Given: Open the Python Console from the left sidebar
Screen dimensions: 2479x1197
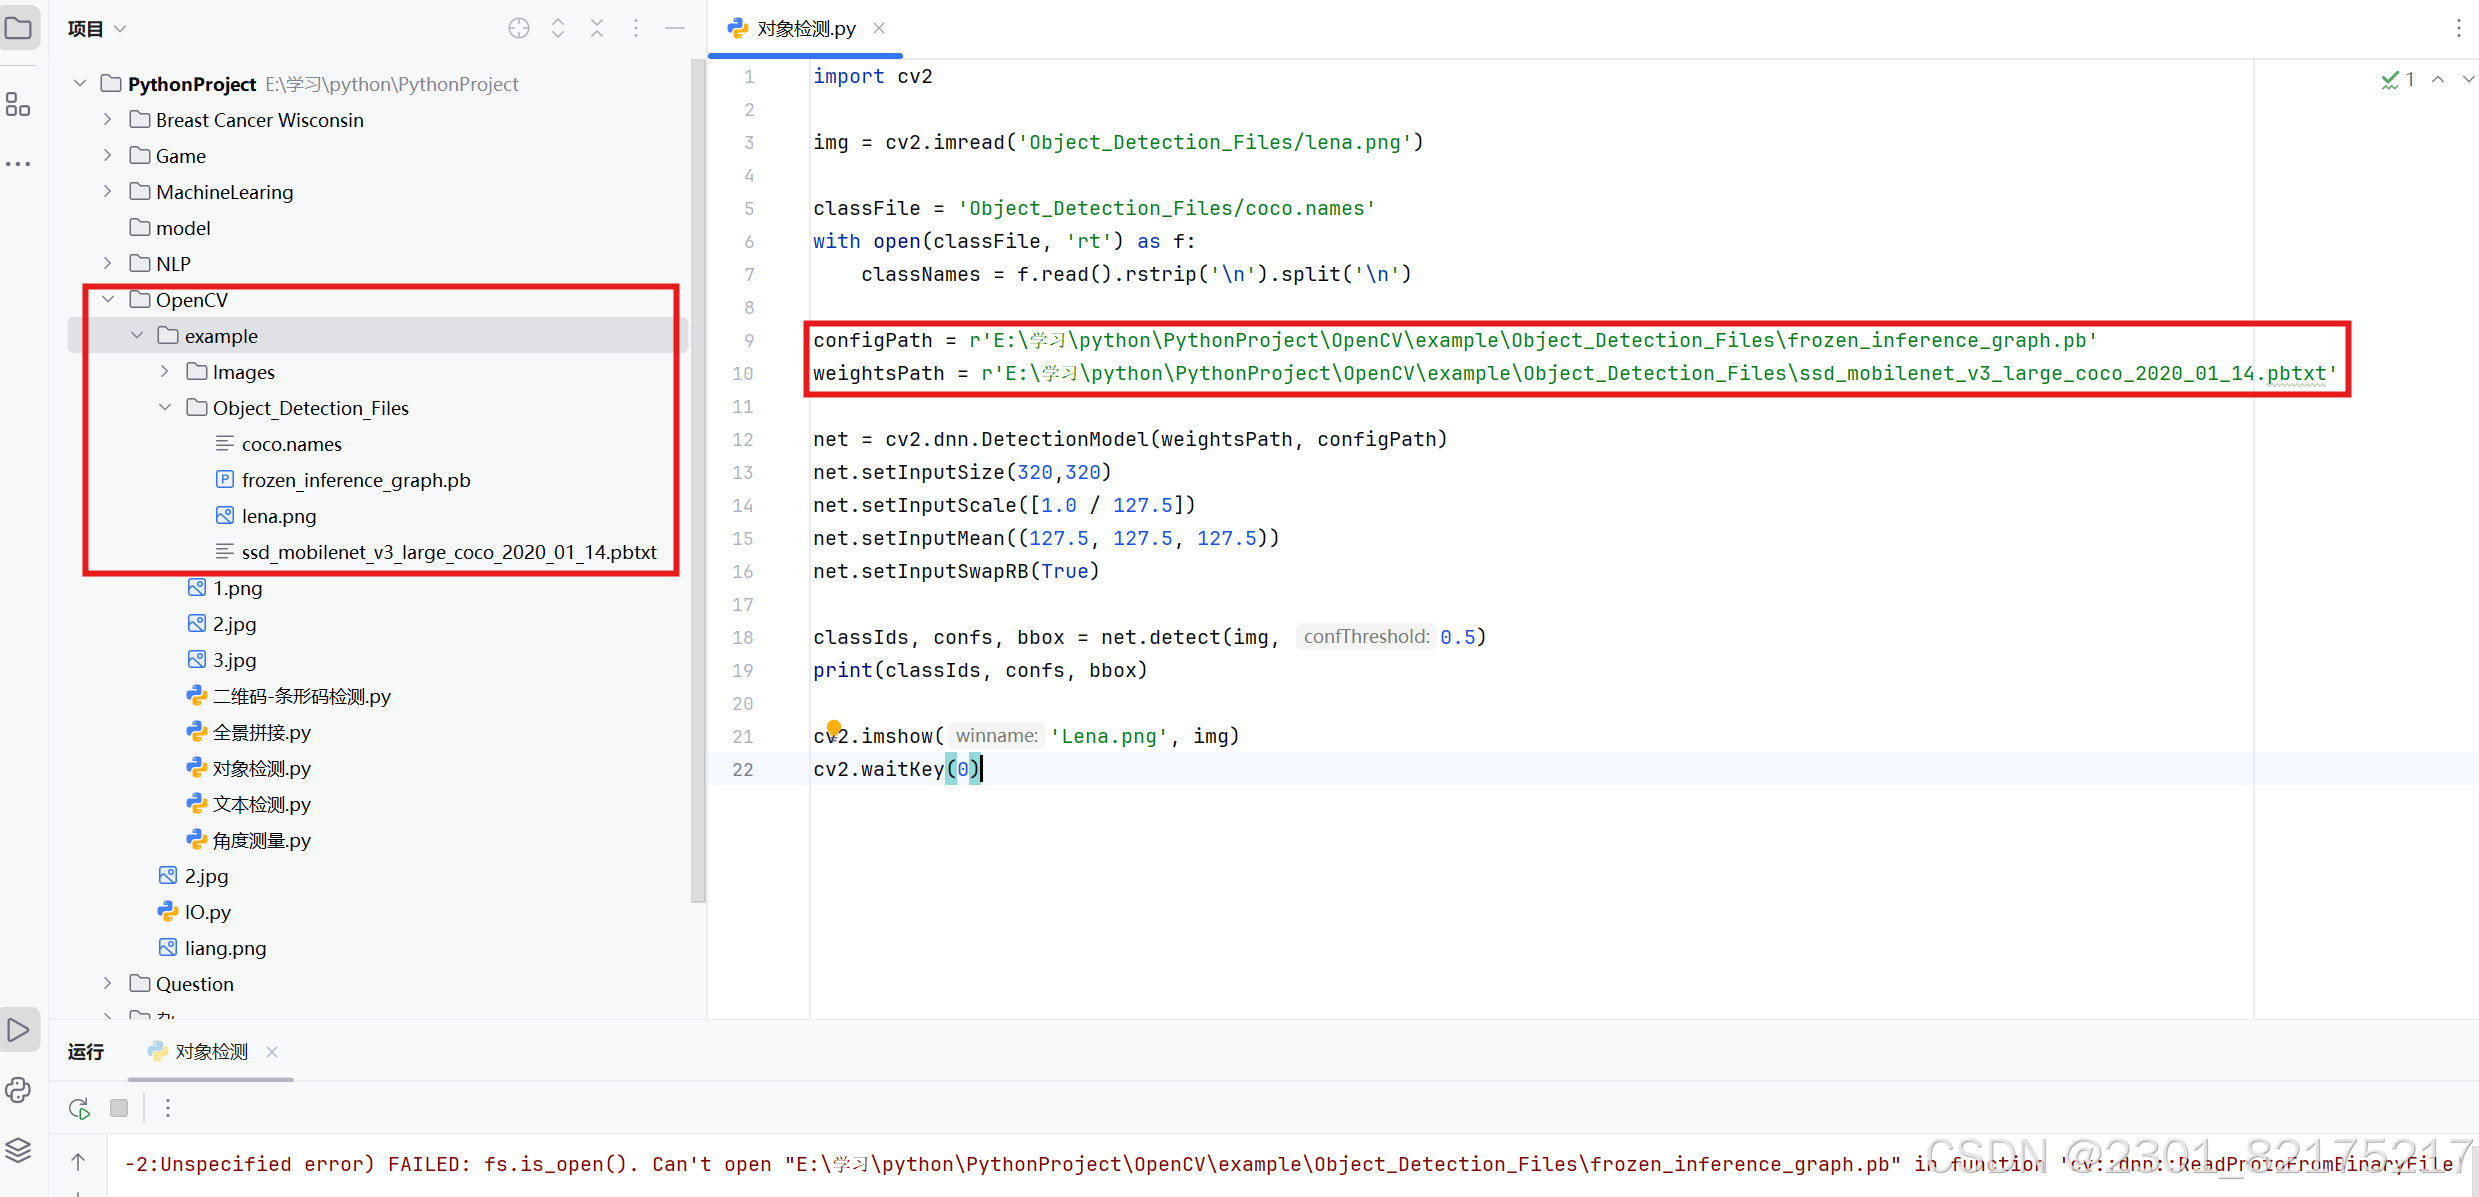Looking at the screenshot, I should 18,1090.
